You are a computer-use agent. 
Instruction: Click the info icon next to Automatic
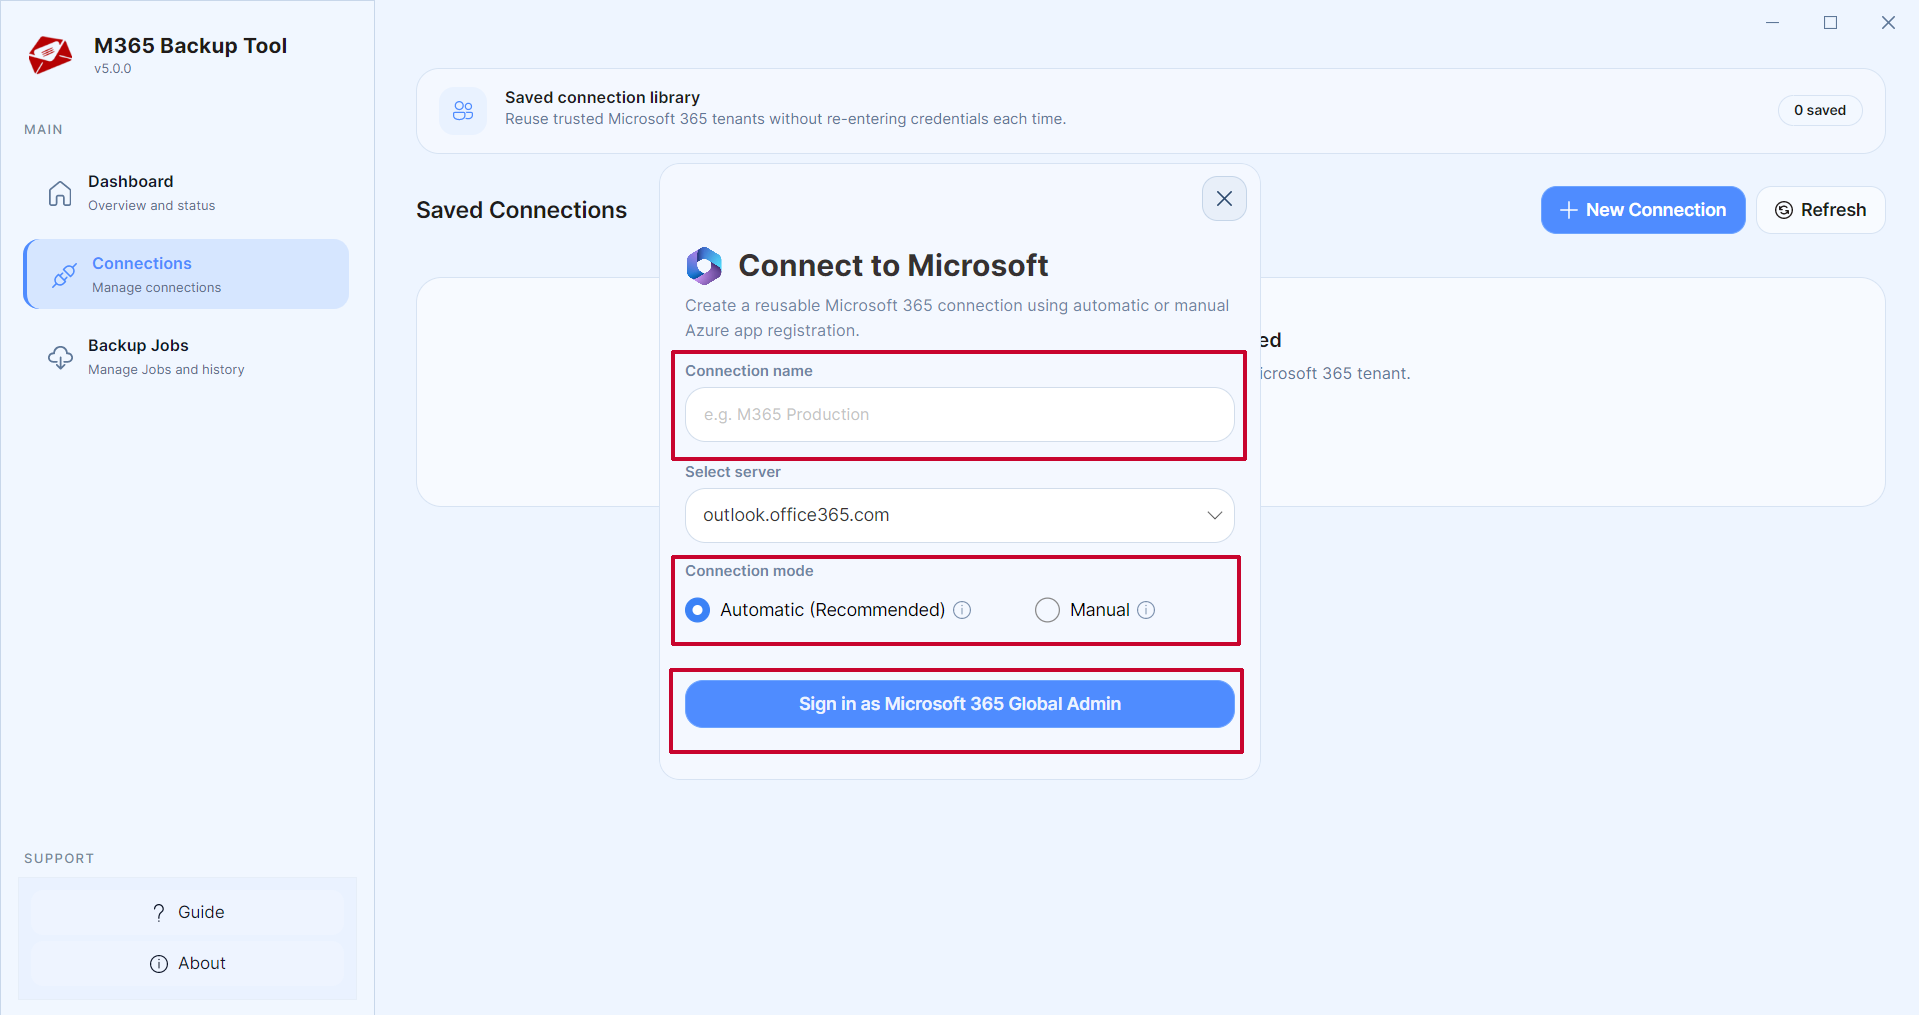[962, 610]
